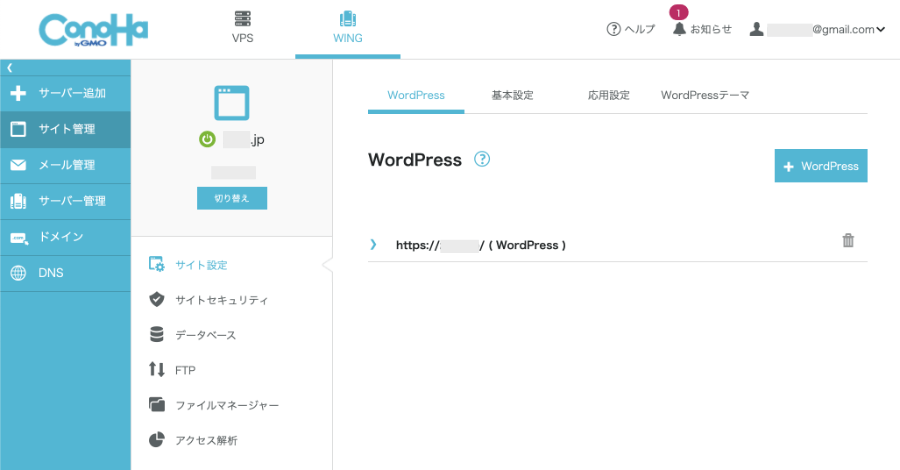Open ドメイン in sidebar
Image resolution: width=900 pixels, height=470 pixels.
(65, 237)
